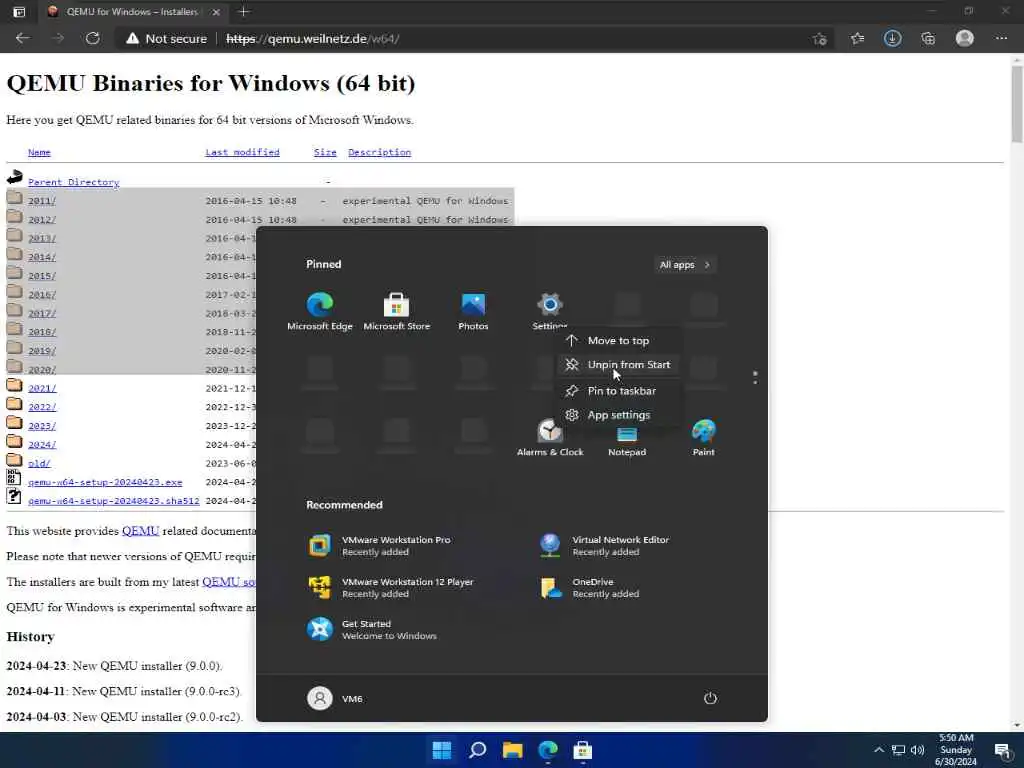Sort the listing by Description
1024x768 pixels.
tap(379, 152)
